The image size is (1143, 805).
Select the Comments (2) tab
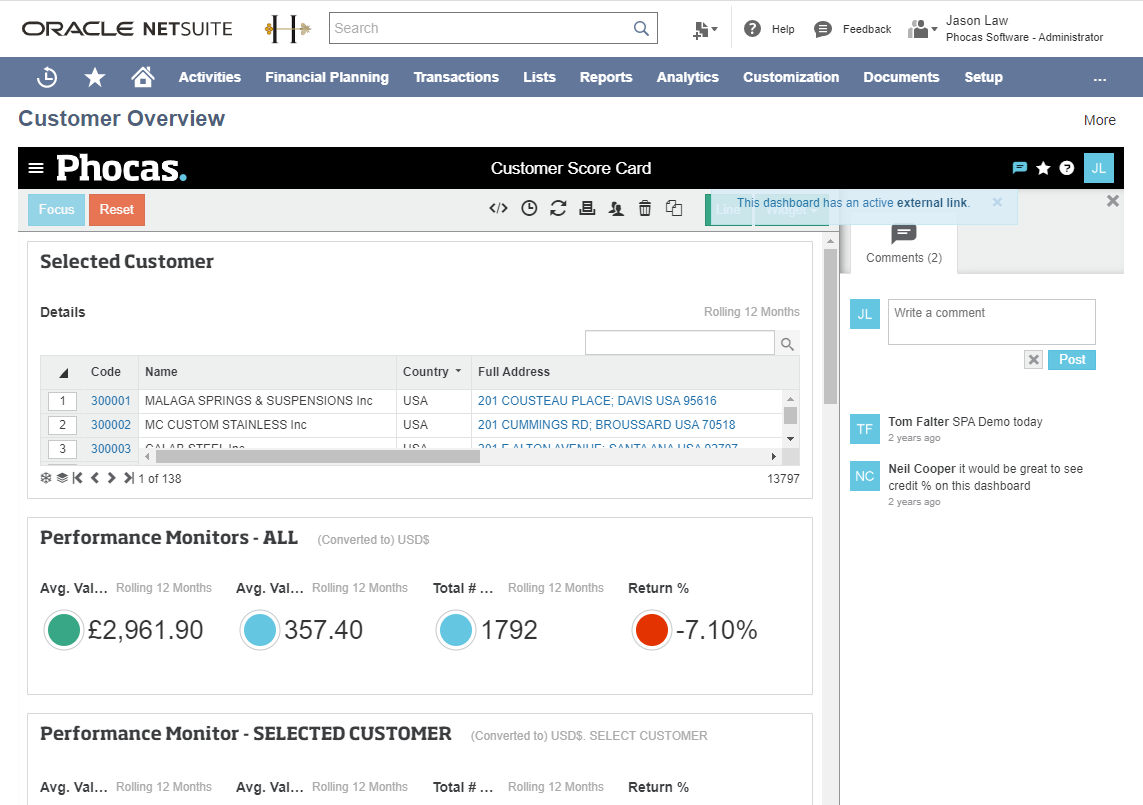(x=904, y=246)
